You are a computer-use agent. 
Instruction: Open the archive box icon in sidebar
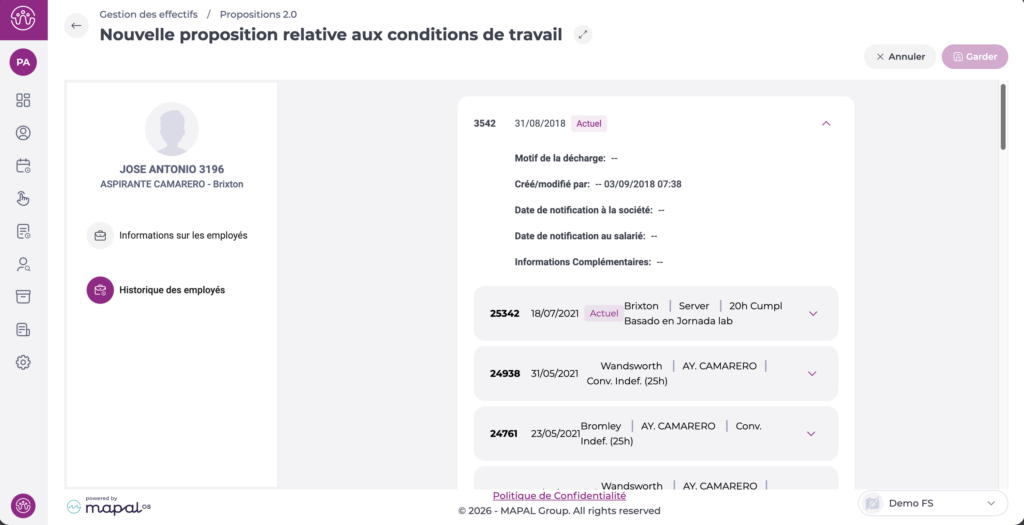coord(23,297)
